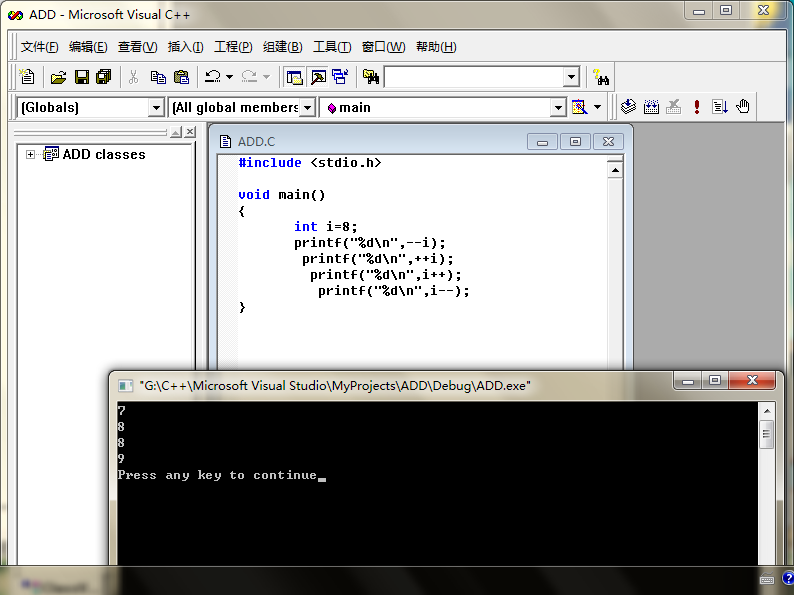Click the Copy icon
The width and height of the screenshot is (794, 595).
point(158,77)
